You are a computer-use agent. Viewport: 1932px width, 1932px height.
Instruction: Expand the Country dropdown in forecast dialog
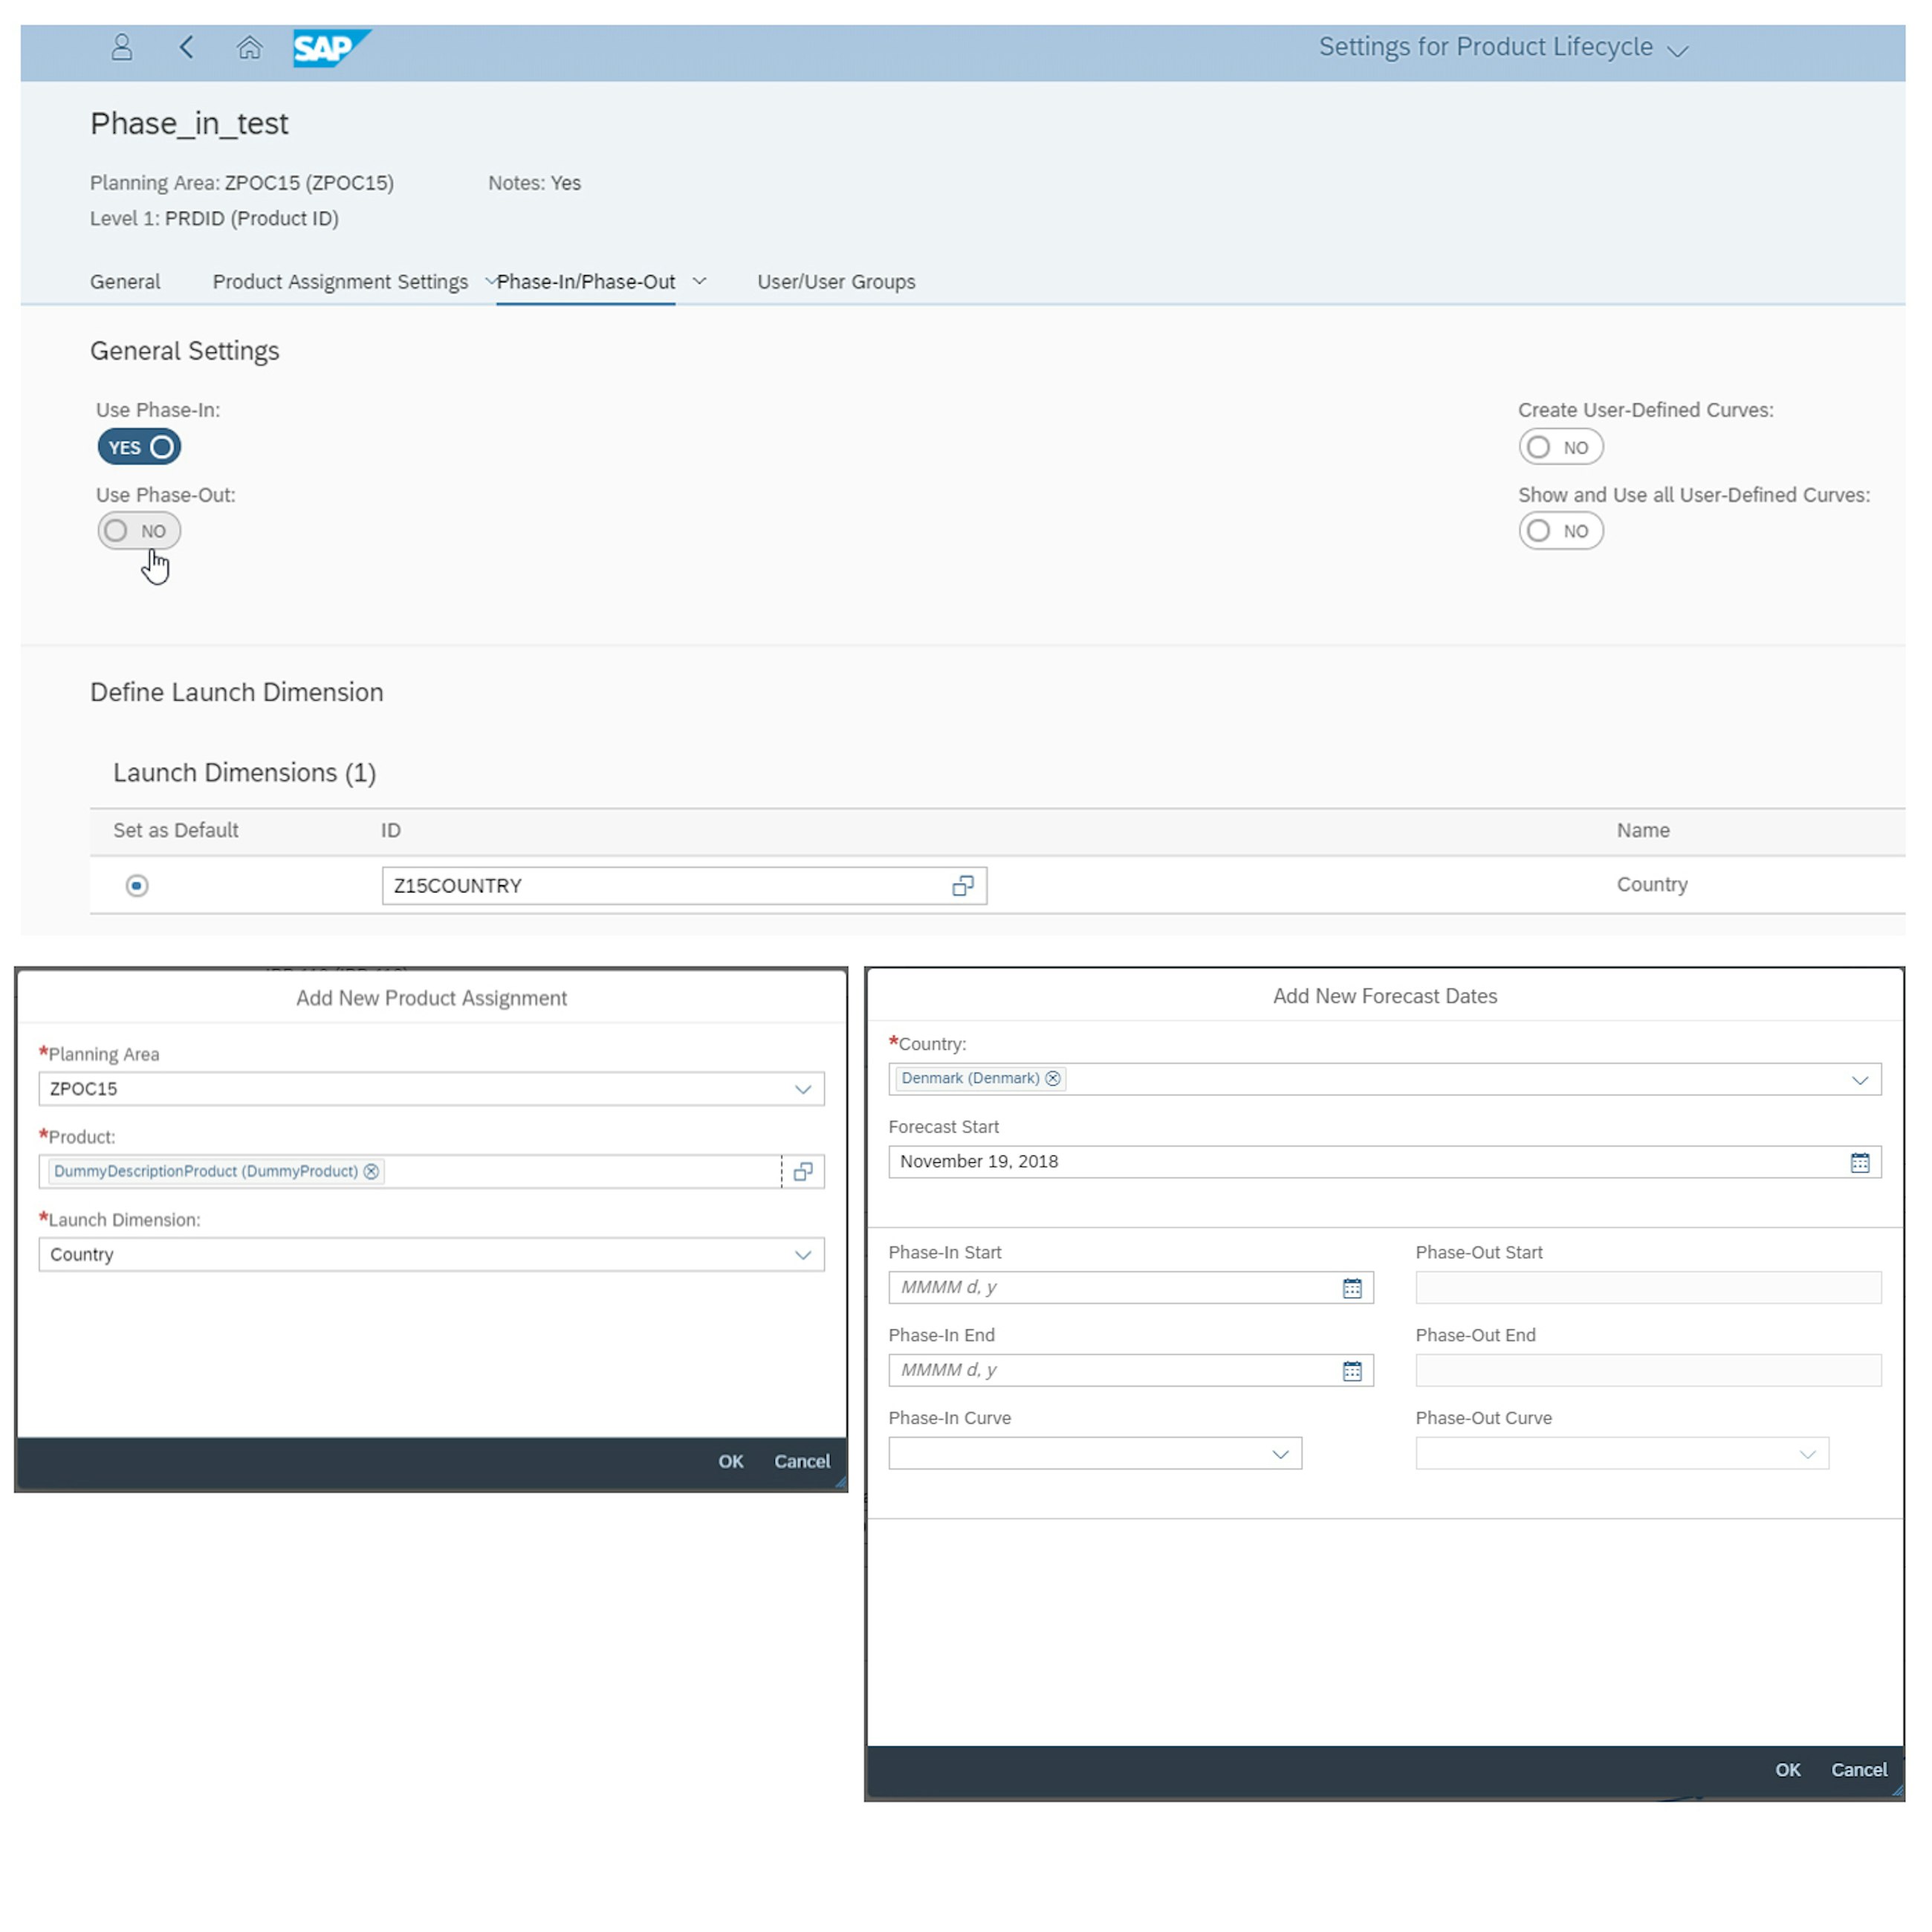pos(1861,1080)
